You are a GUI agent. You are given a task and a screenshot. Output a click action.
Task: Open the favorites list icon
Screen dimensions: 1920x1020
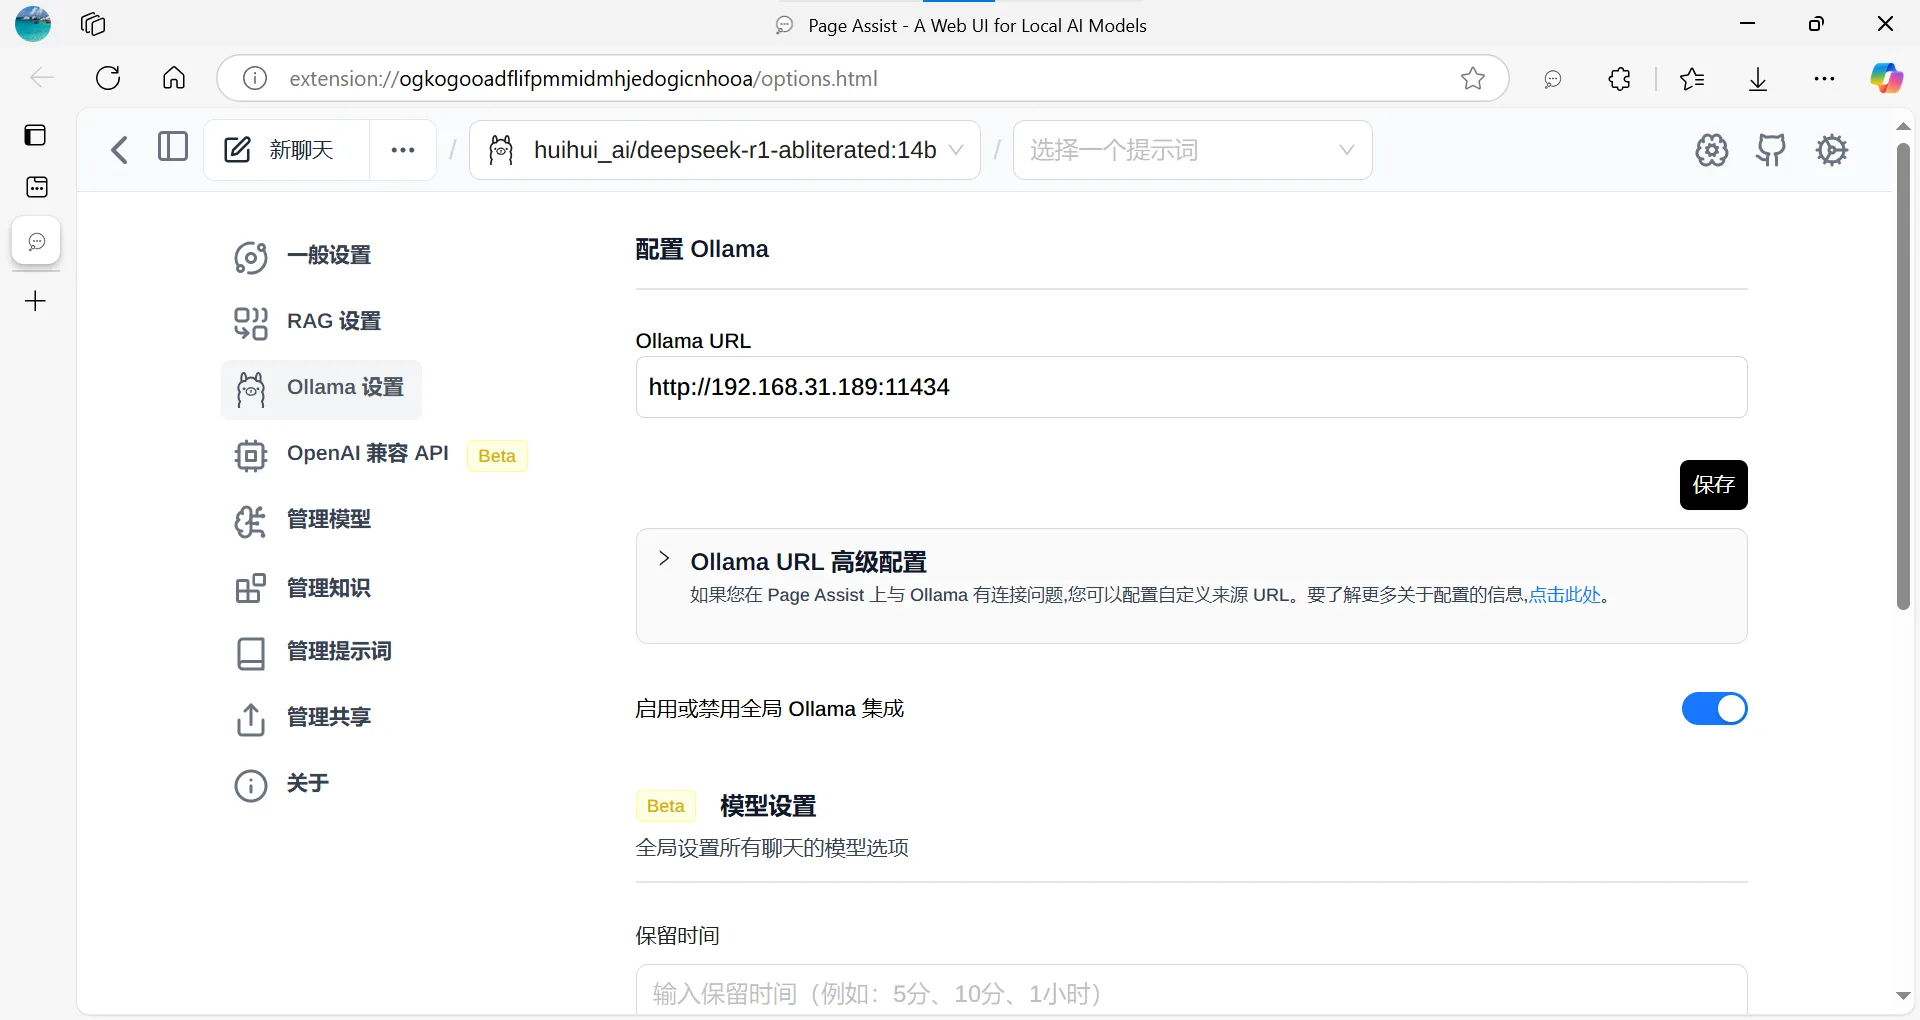point(1692,78)
